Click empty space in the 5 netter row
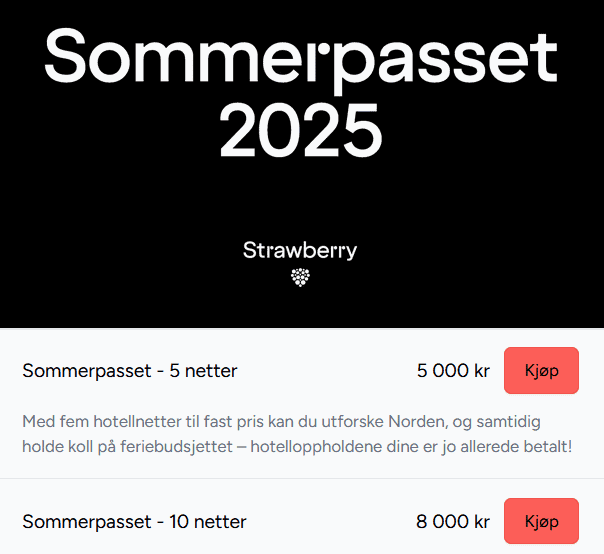The image size is (604, 554). pos(330,371)
